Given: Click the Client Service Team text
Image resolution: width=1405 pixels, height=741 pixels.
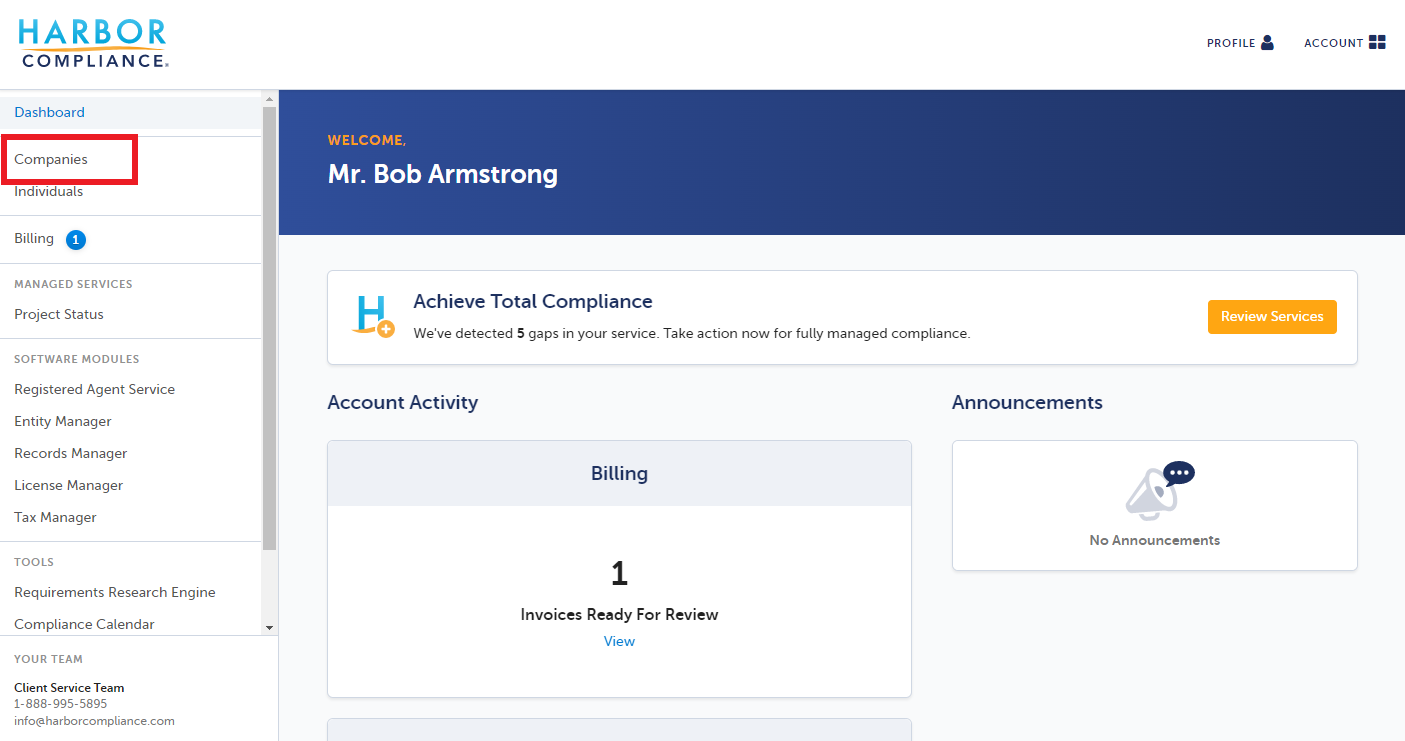Looking at the screenshot, I should pyautogui.click(x=69, y=688).
